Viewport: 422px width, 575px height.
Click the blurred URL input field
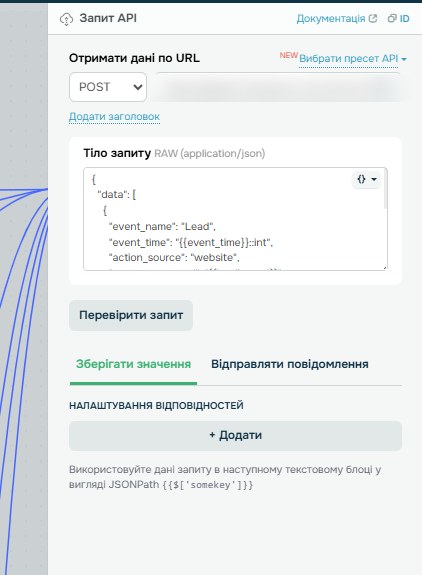(278, 87)
